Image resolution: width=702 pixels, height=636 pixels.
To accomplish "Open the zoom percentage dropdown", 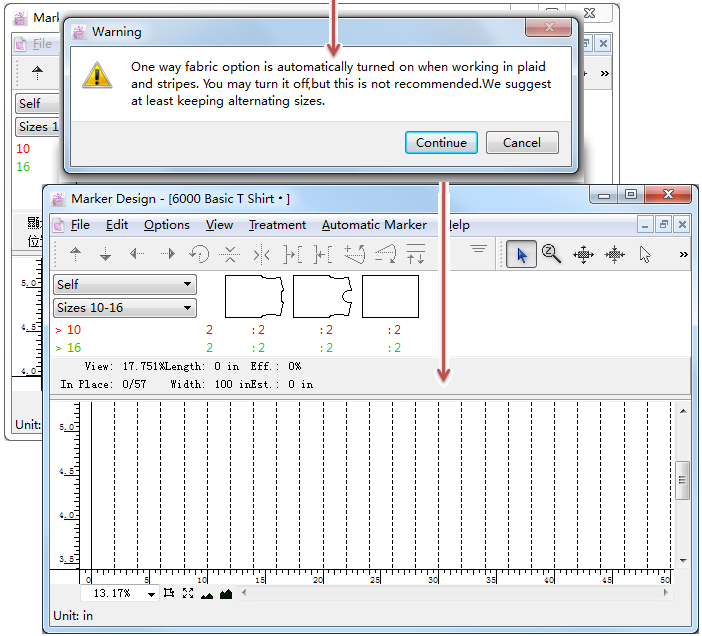I will [x=152, y=594].
